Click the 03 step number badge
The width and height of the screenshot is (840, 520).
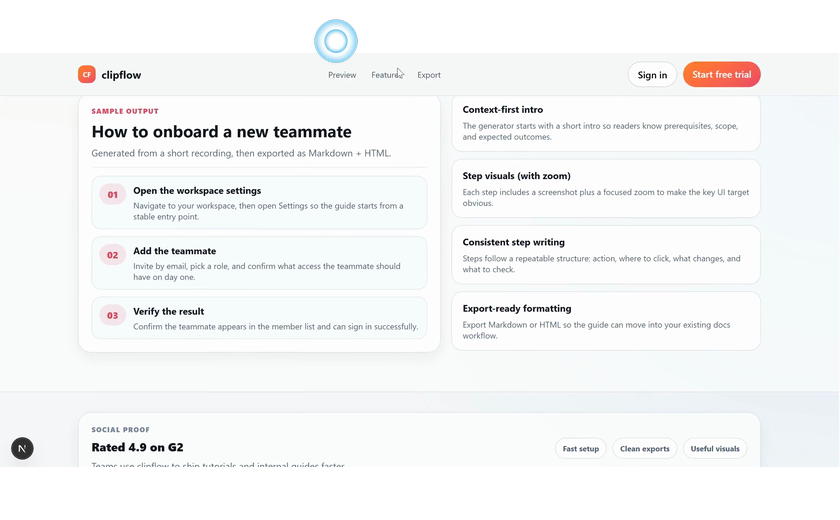(112, 315)
